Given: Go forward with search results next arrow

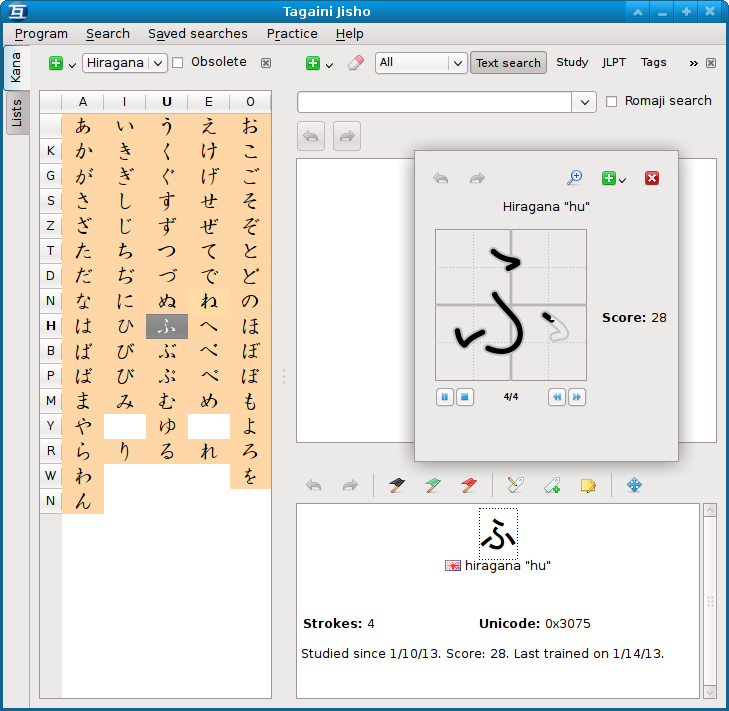Looking at the screenshot, I should [x=347, y=136].
